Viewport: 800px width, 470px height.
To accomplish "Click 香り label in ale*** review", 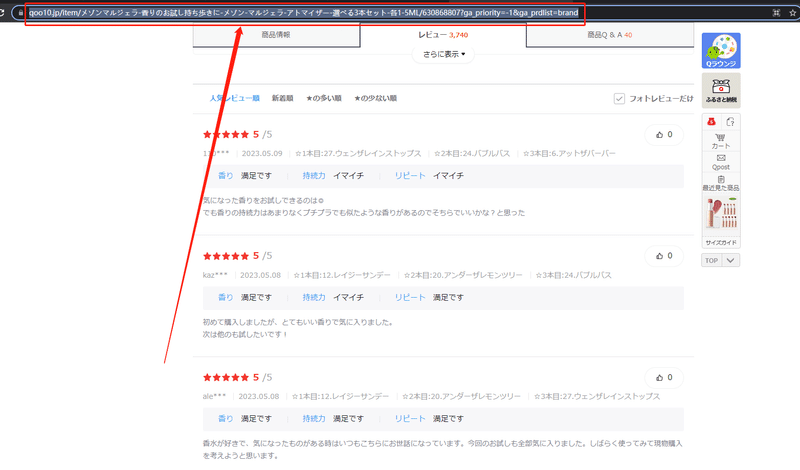I will point(226,419).
